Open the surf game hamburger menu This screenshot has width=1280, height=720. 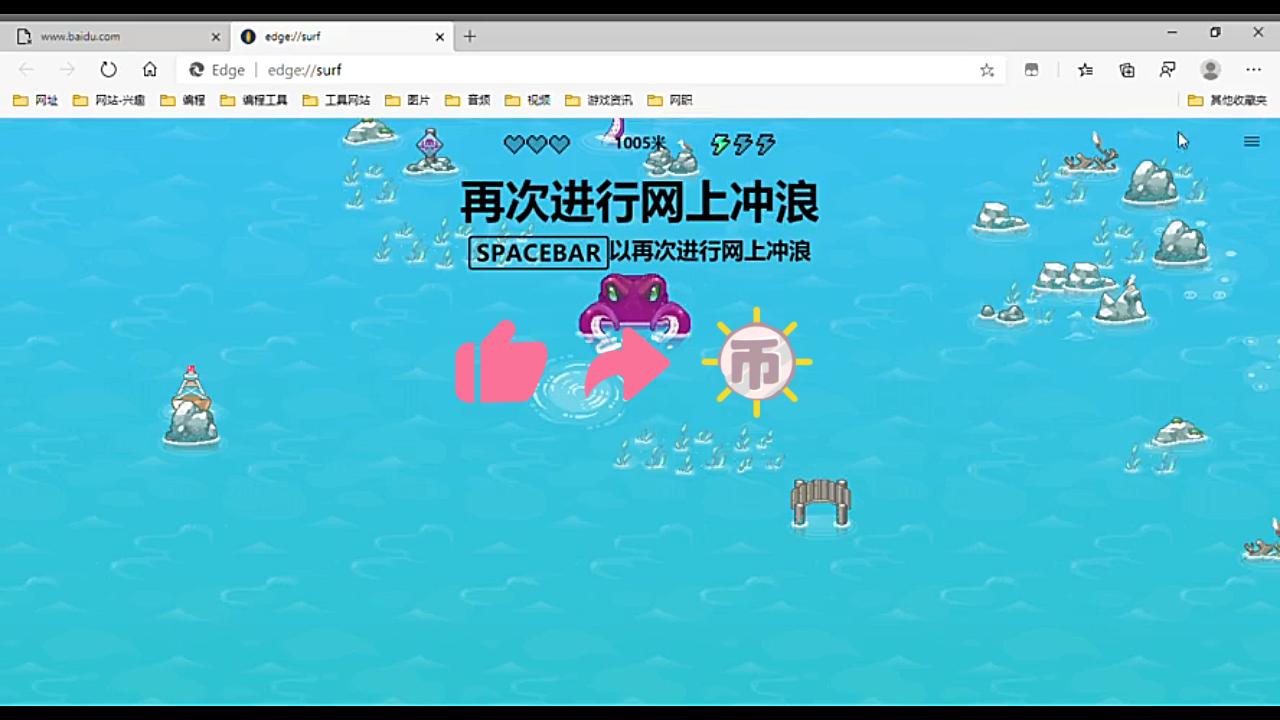tap(1251, 141)
